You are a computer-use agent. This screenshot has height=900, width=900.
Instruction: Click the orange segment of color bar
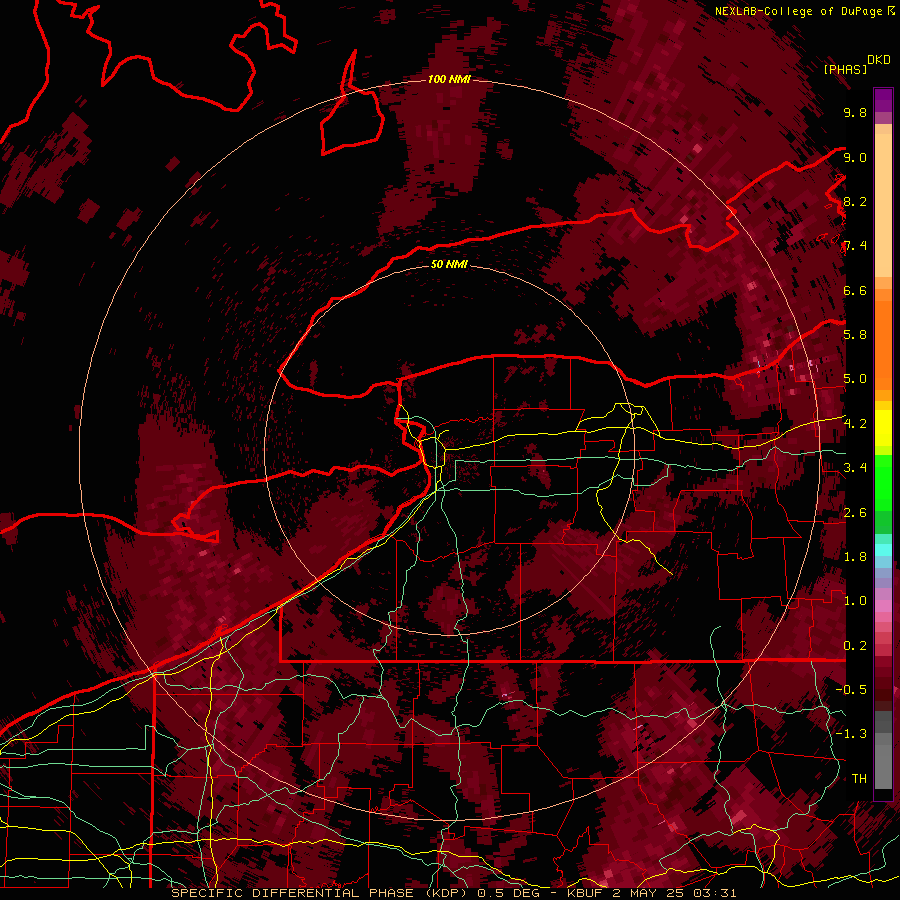coord(883,344)
